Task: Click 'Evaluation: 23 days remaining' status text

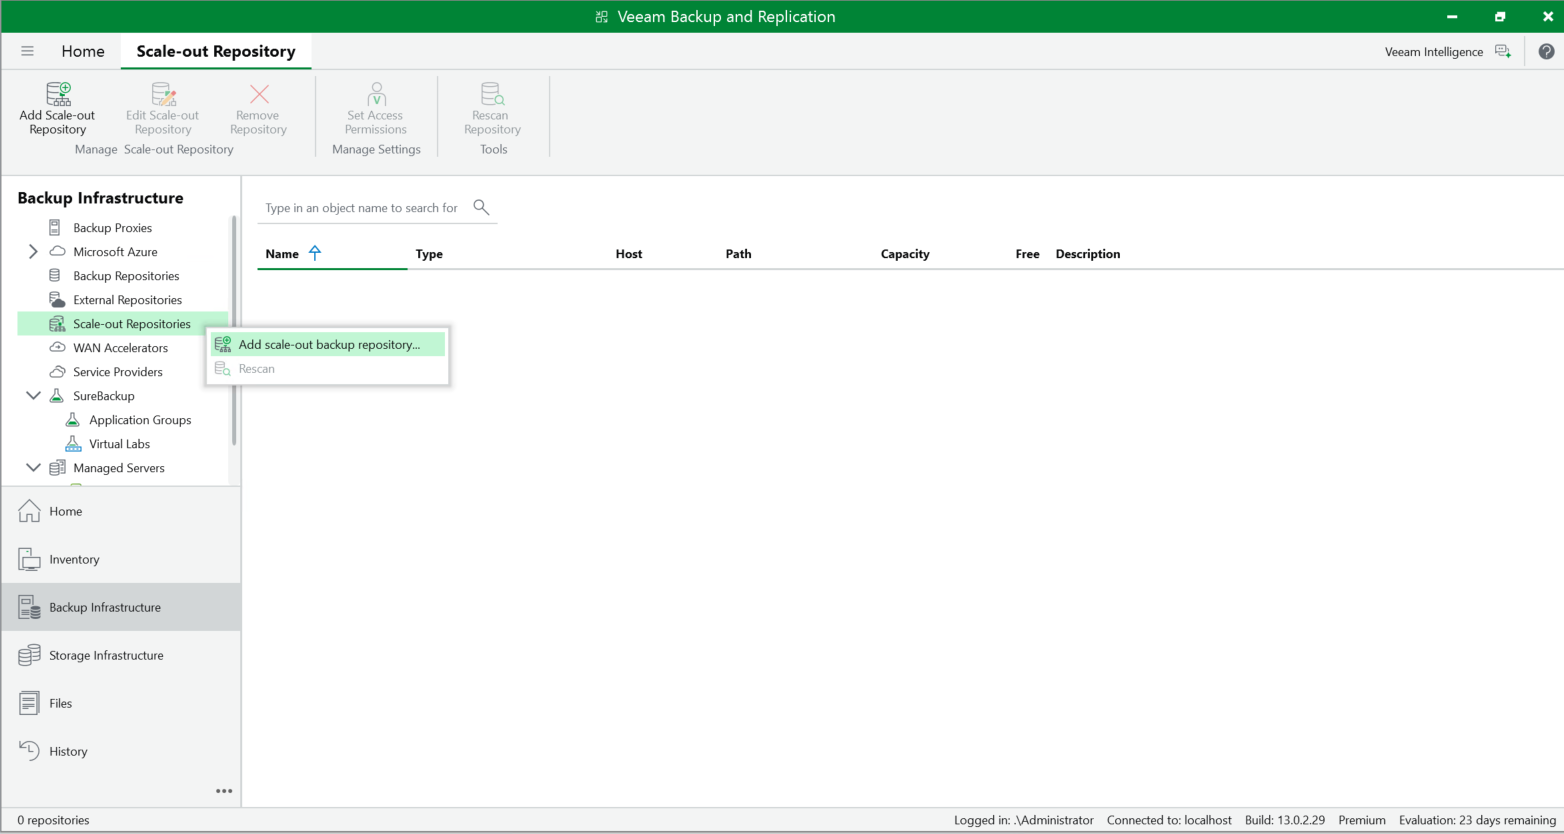Action: (x=1477, y=820)
